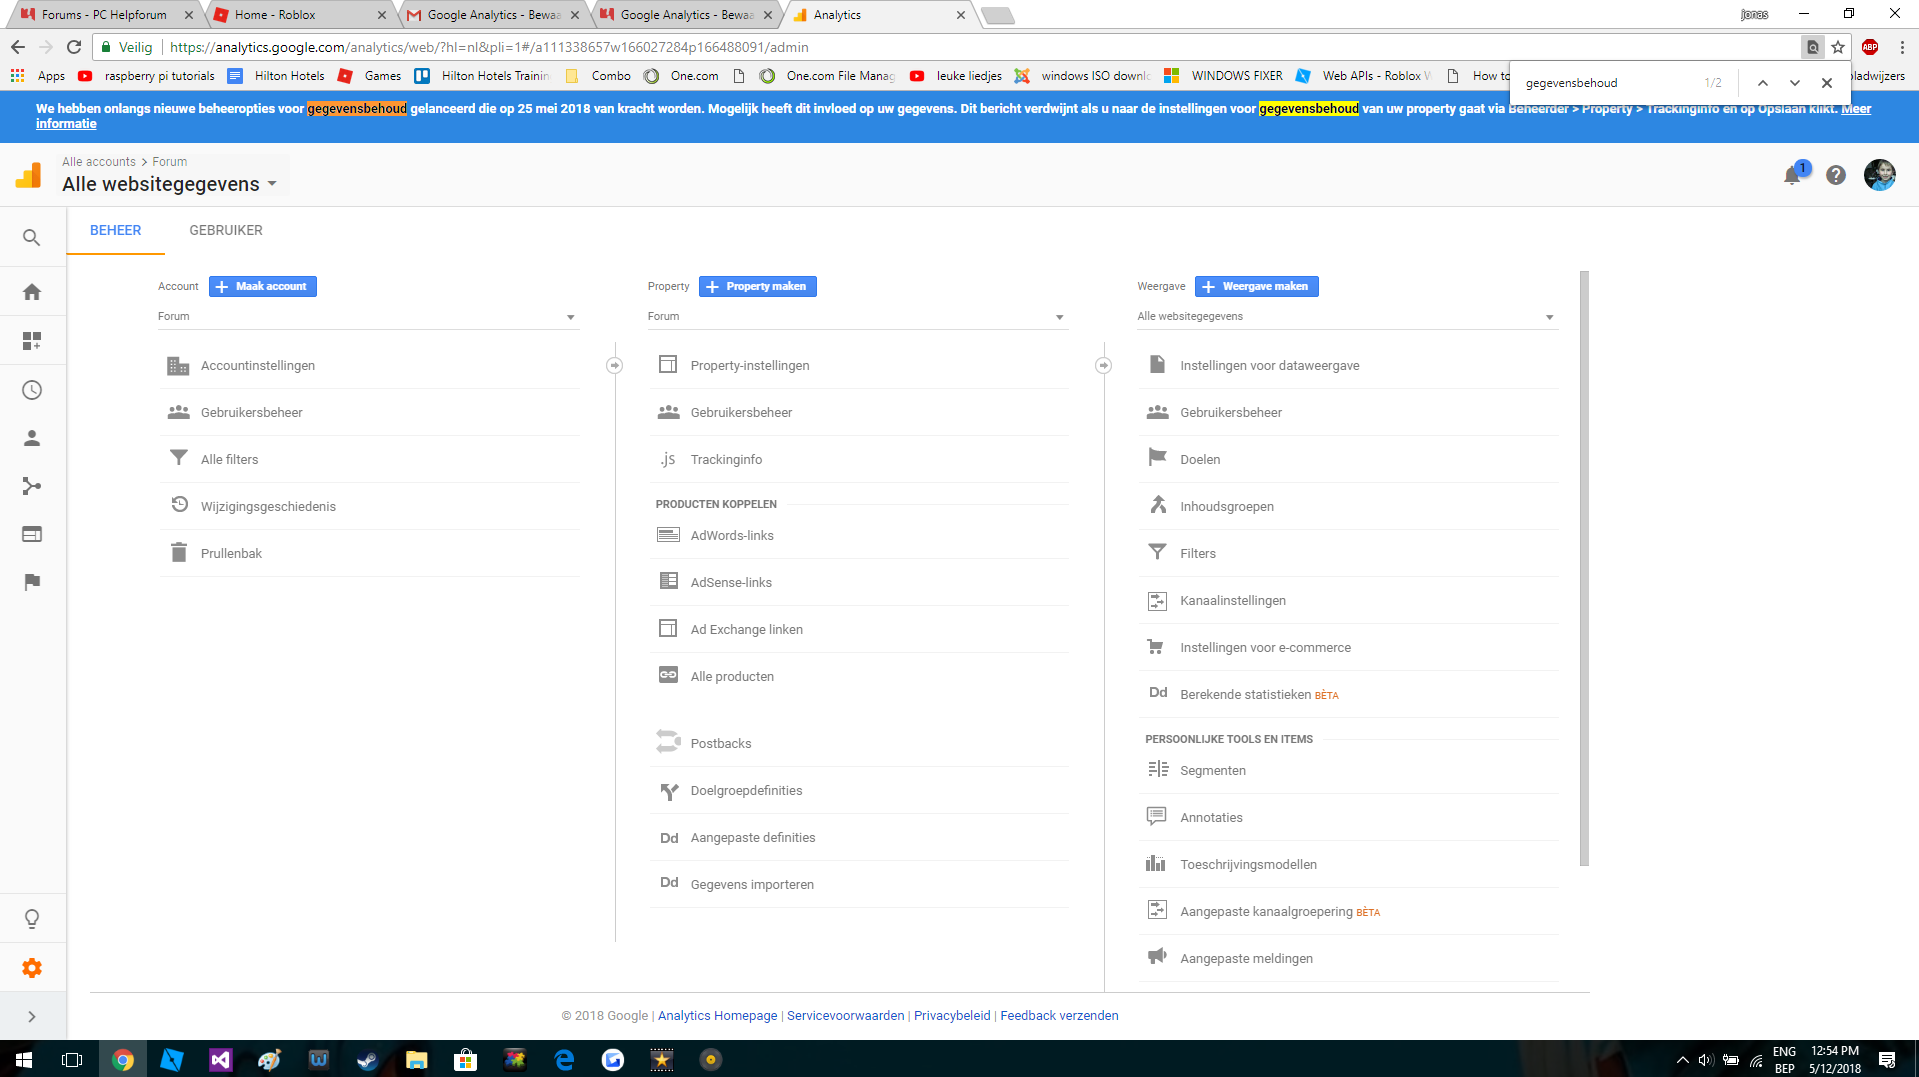The width and height of the screenshot is (1919, 1077).
Task: Open Annotaties
Action: [x=1349, y=818]
